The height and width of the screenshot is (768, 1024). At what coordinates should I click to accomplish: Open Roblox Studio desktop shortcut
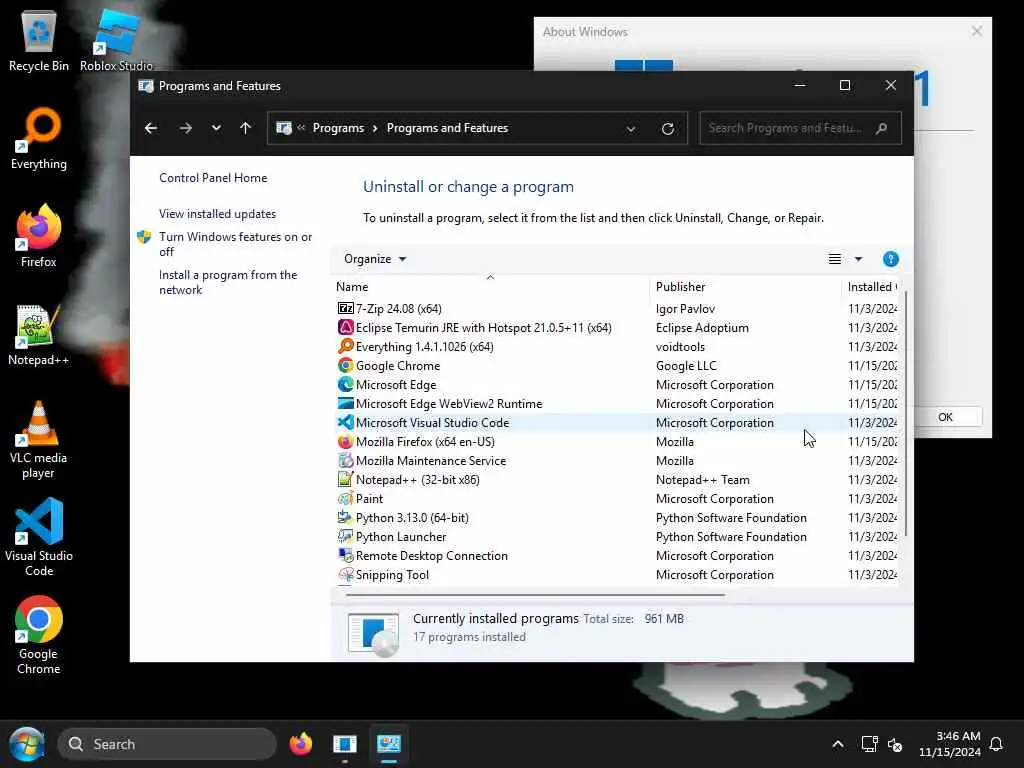[x=116, y=40]
